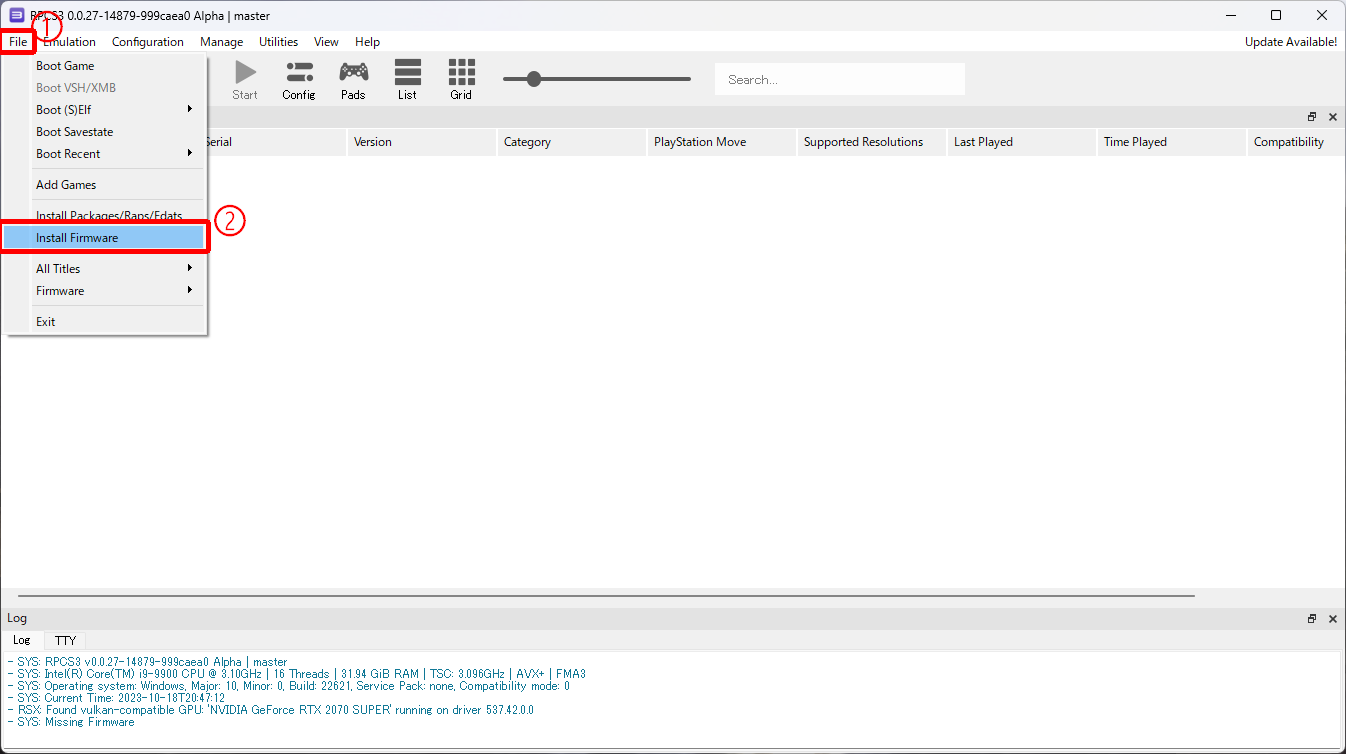Image resolution: width=1346 pixels, height=754 pixels.
Task: Click the Search input field
Action: (x=840, y=79)
